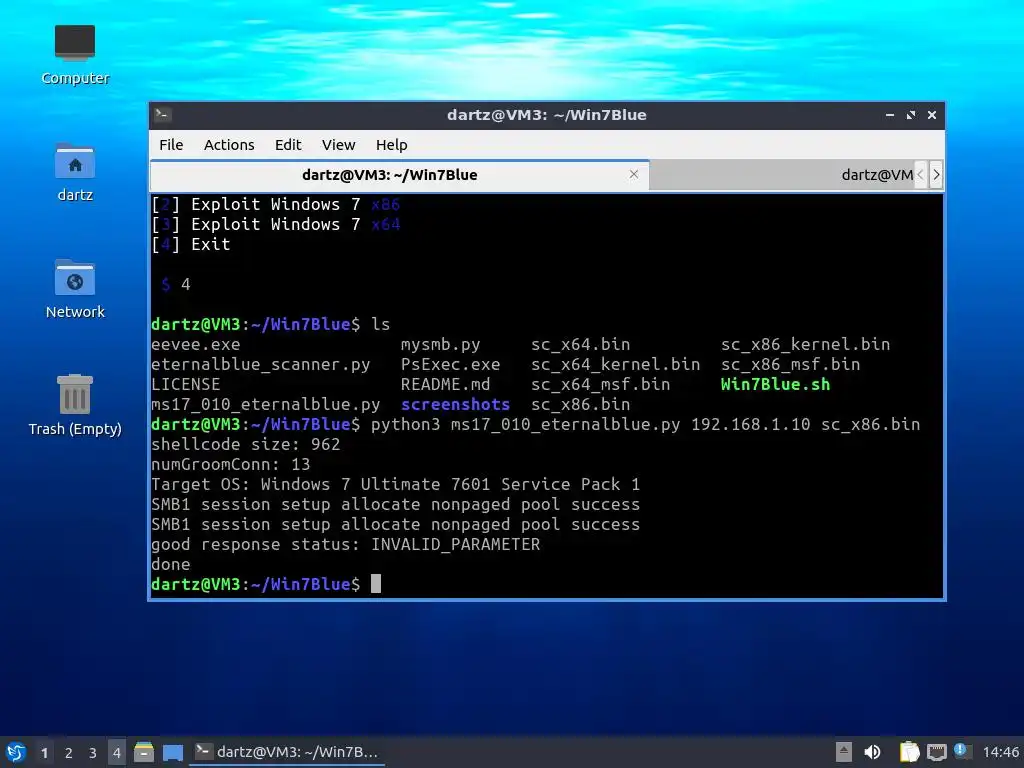
Task: Switch to workspace 2 in pager
Action: (x=69, y=752)
